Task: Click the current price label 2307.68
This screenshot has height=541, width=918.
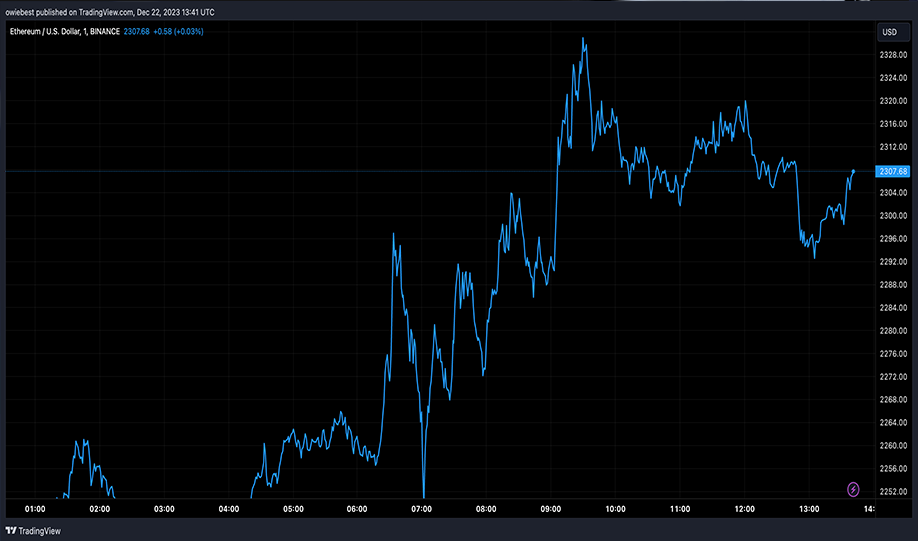Action: click(893, 171)
